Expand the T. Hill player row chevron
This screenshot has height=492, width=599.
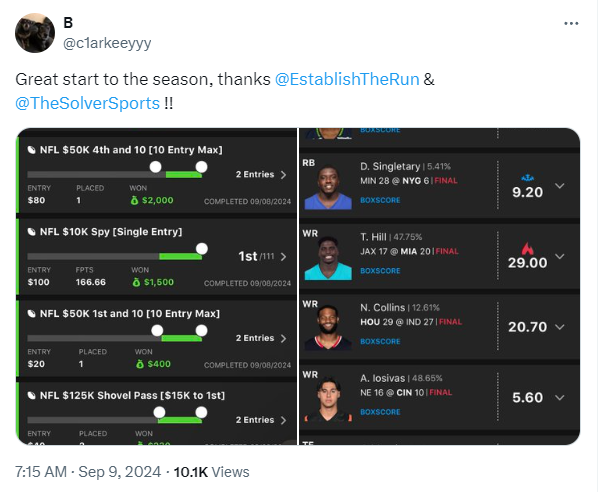[x=560, y=256]
